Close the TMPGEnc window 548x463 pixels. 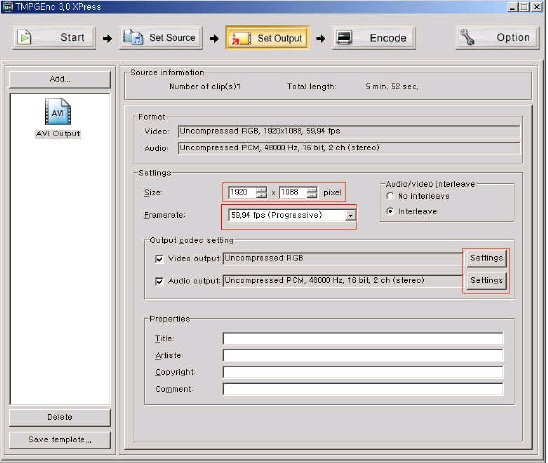(536, 7)
